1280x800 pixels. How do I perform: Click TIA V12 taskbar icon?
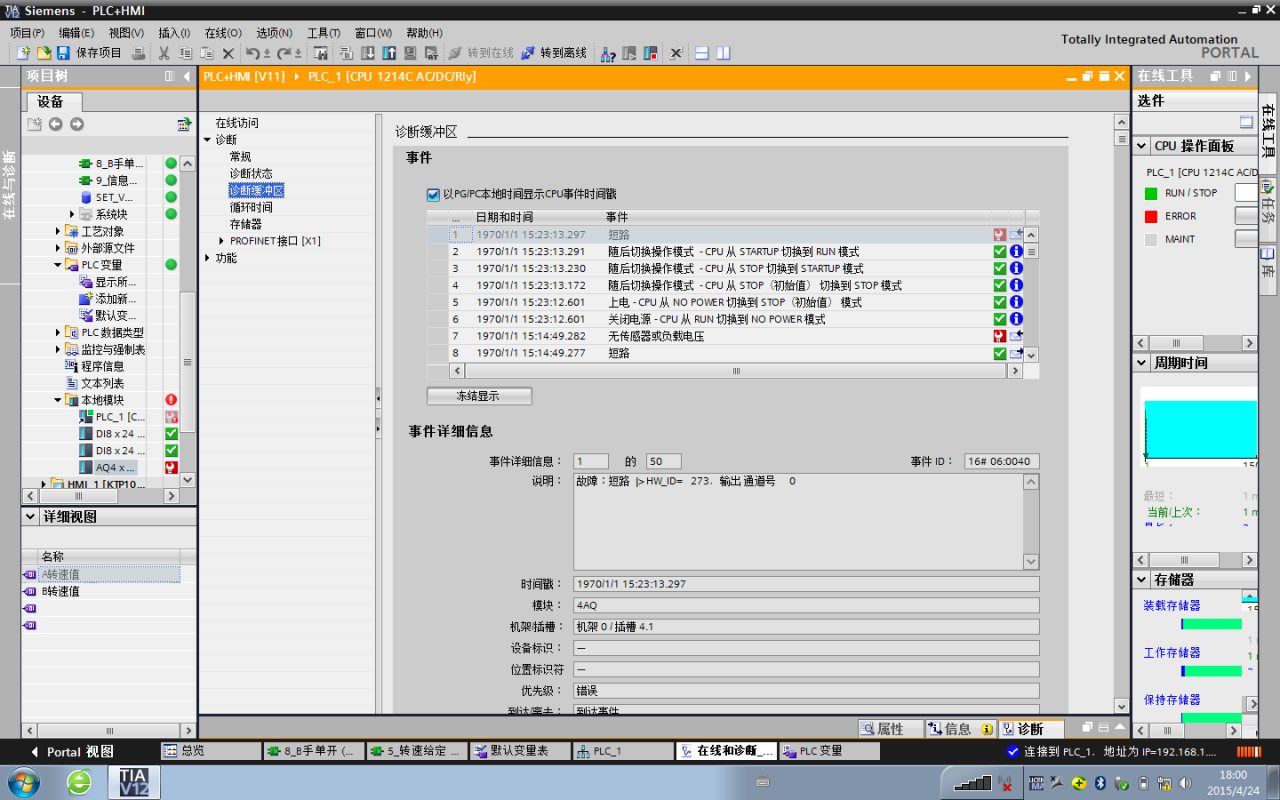tap(133, 781)
